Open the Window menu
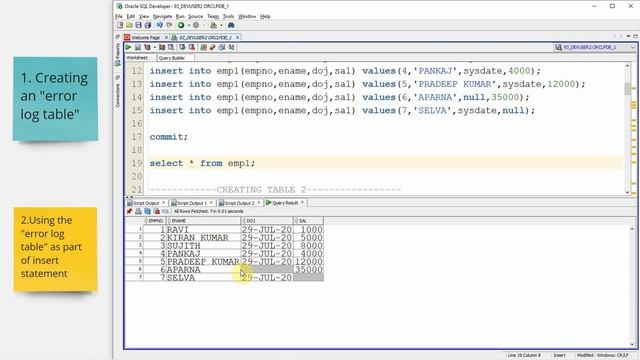Image resolution: width=640 pixels, height=360 pixels. click(247, 16)
